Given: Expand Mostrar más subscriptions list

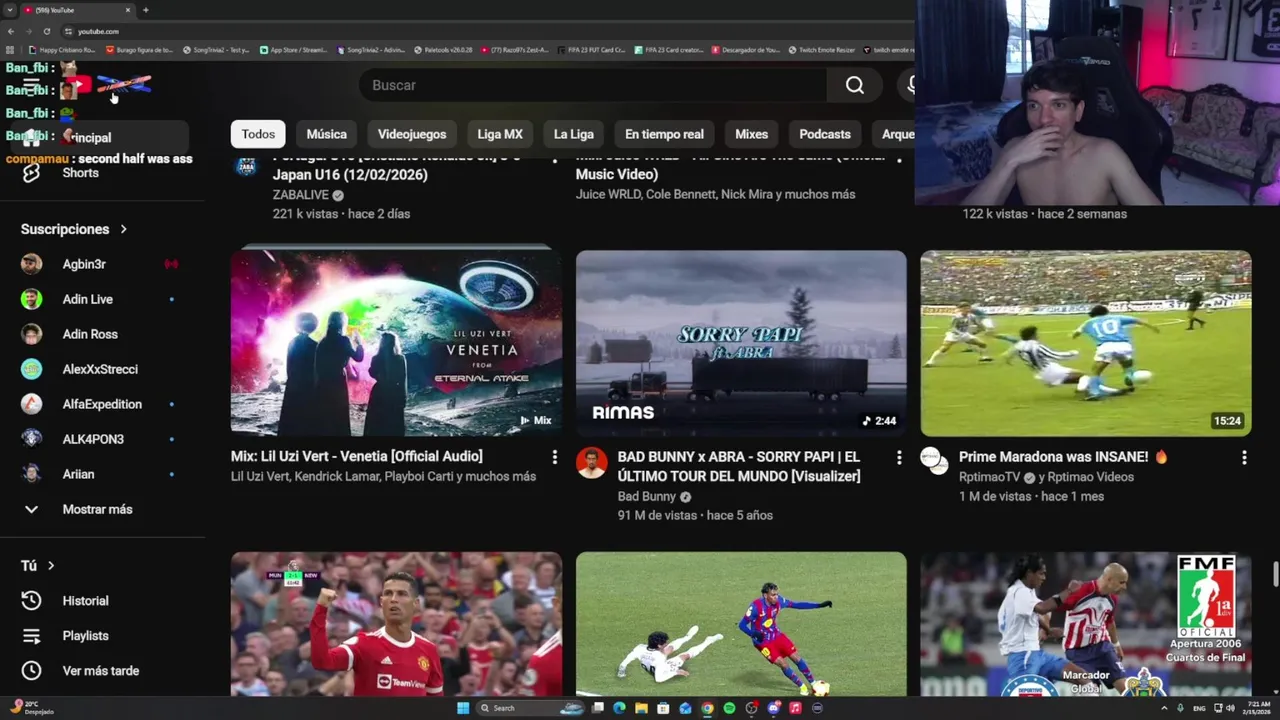Looking at the screenshot, I should [x=97, y=509].
